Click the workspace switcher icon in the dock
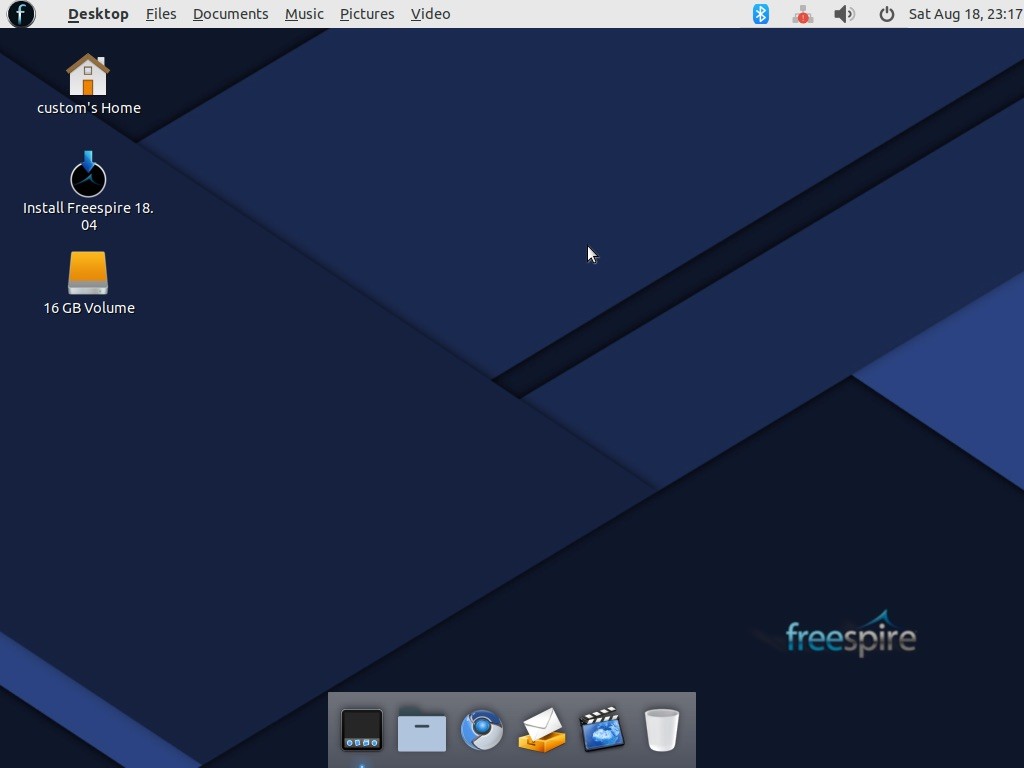The height and width of the screenshot is (768, 1024). pos(362,730)
